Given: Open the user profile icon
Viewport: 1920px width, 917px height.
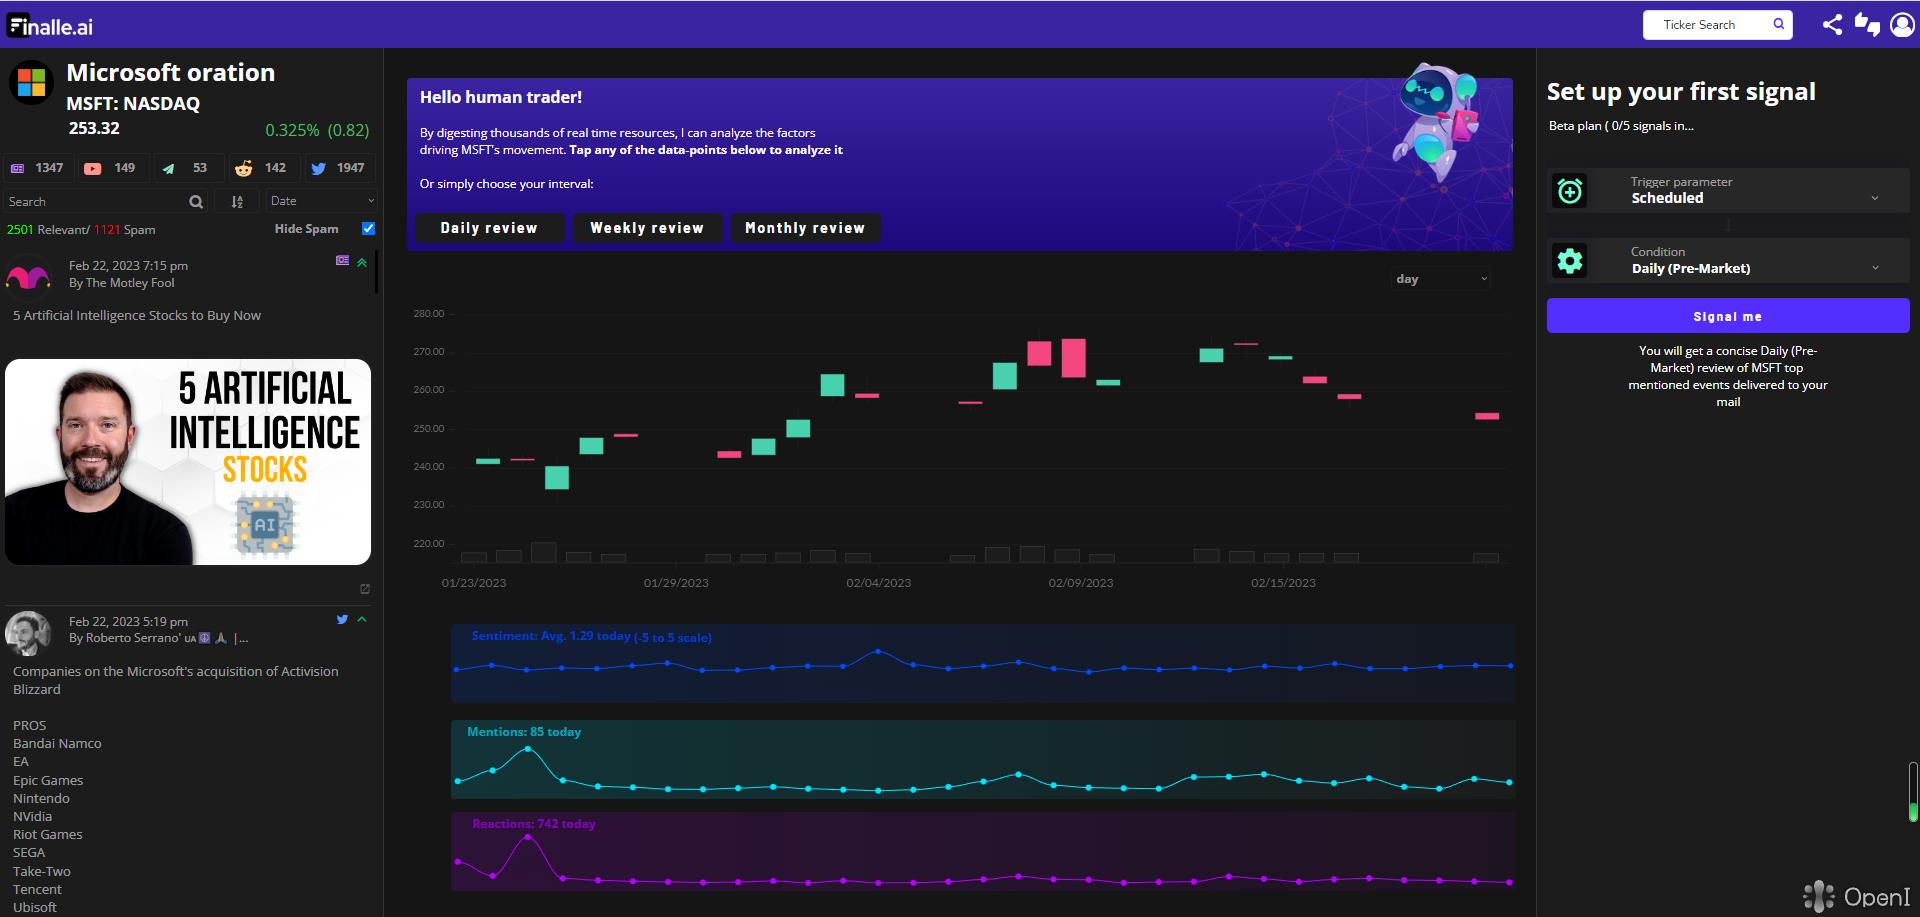Looking at the screenshot, I should coord(1901,25).
